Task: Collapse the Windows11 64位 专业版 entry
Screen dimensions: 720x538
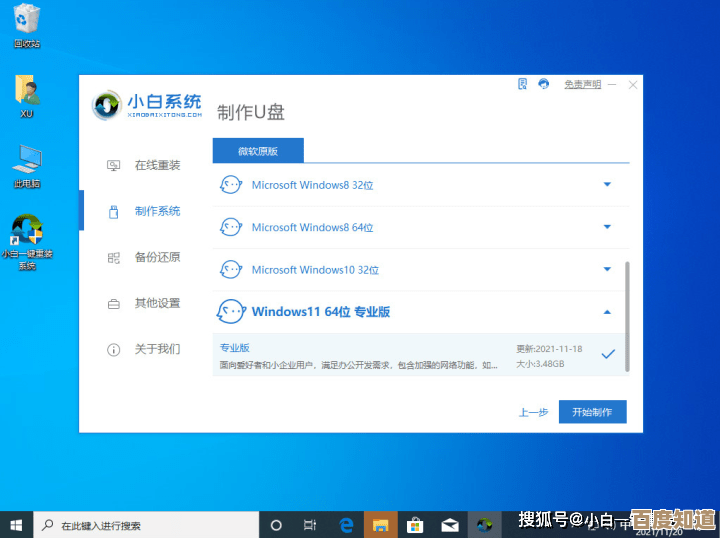Action: [x=607, y=312]
